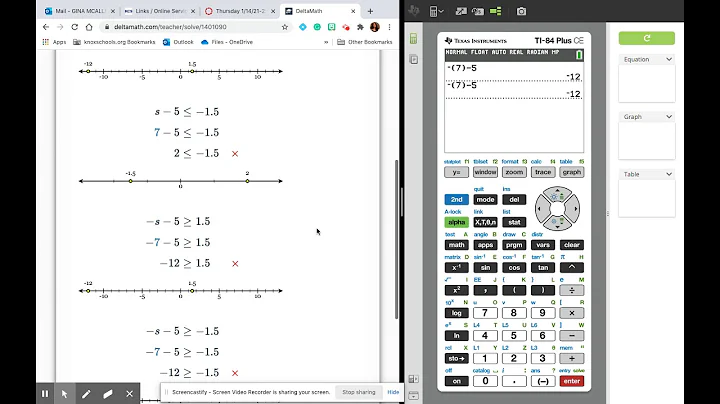The width and height of the screenshot is (720, 404).
Task: Expand the Table panel dropdown
Action: (x=669, y=174)
